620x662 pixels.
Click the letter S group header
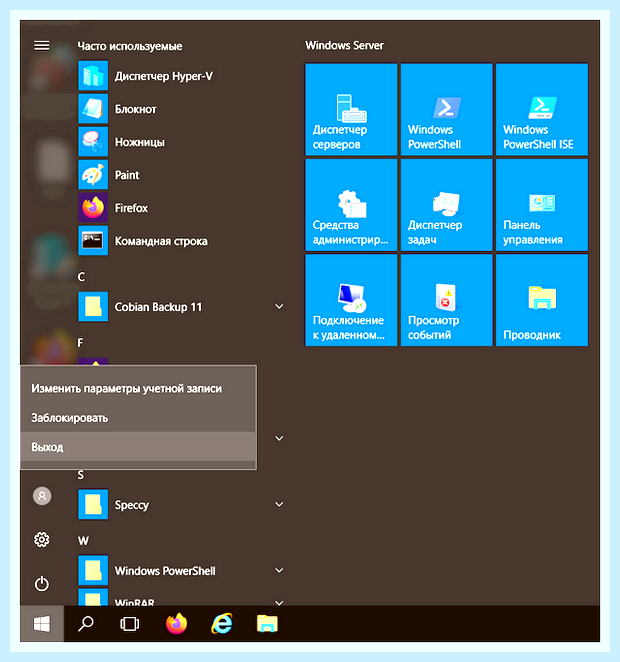click(x=81, y=475)
